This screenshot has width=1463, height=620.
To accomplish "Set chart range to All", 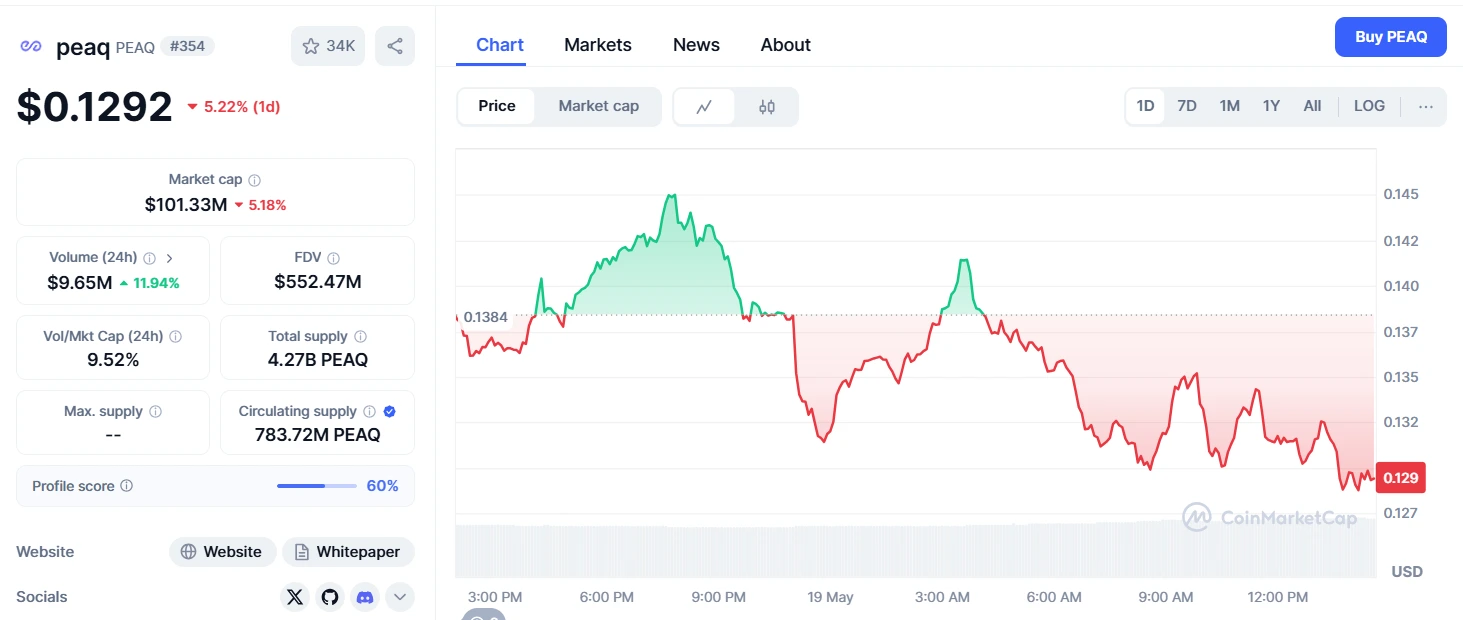I will click(x=1312, y=106).
